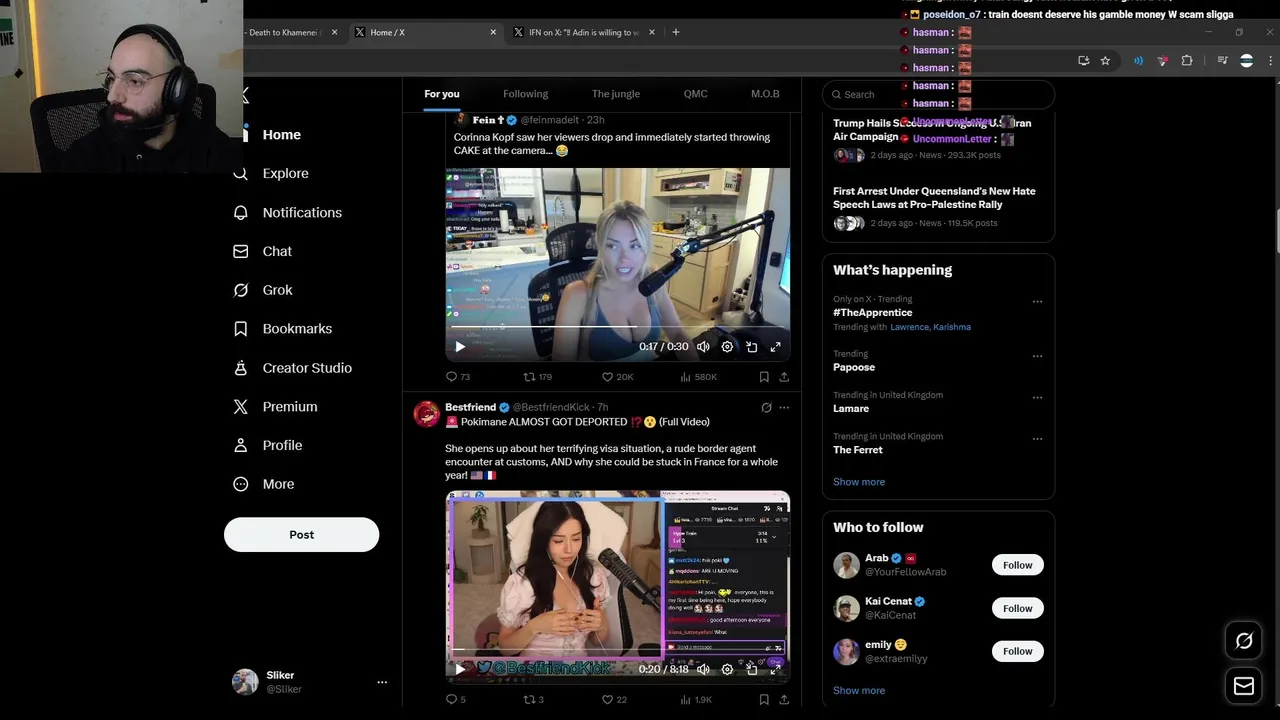
Task: View analytics of feinmadeit post
Action: (x=698, y=377)
